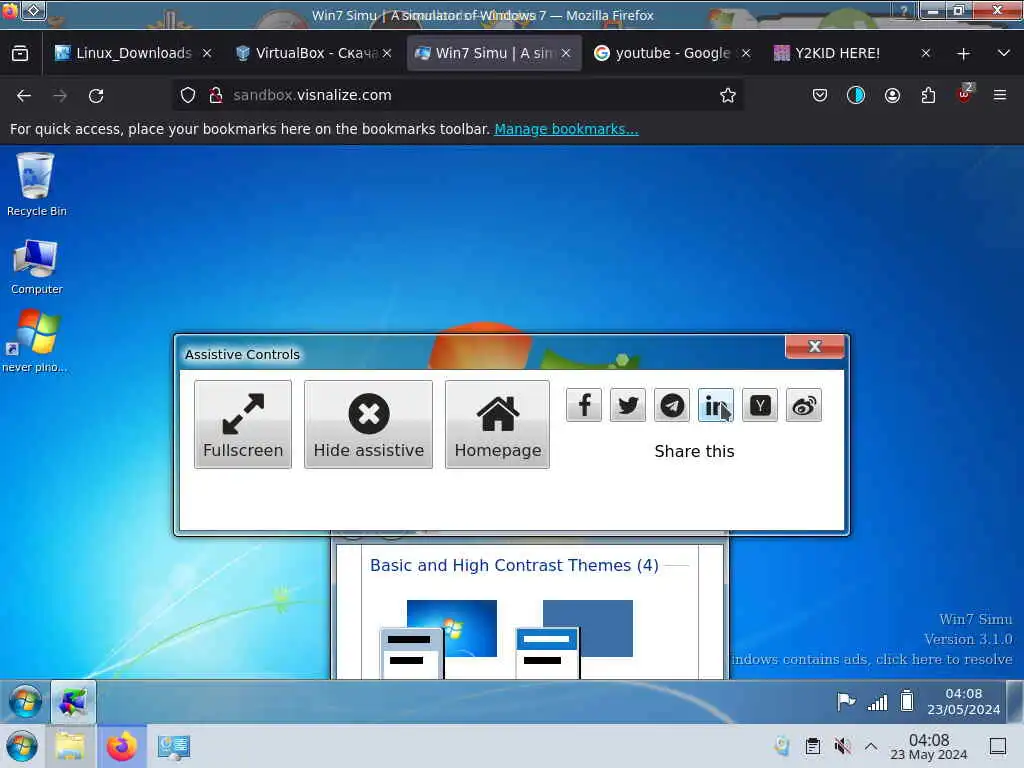1024x768 pixels.
Task: Click the host clock showing 23 May 2024
Action: coord(929,746)
